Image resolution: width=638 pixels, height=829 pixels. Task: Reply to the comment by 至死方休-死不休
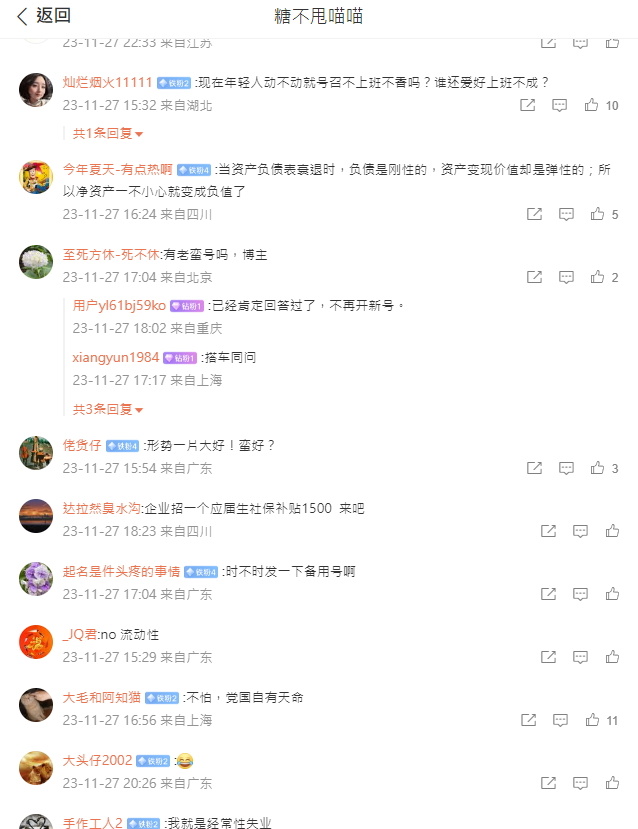tap(566, 277)
